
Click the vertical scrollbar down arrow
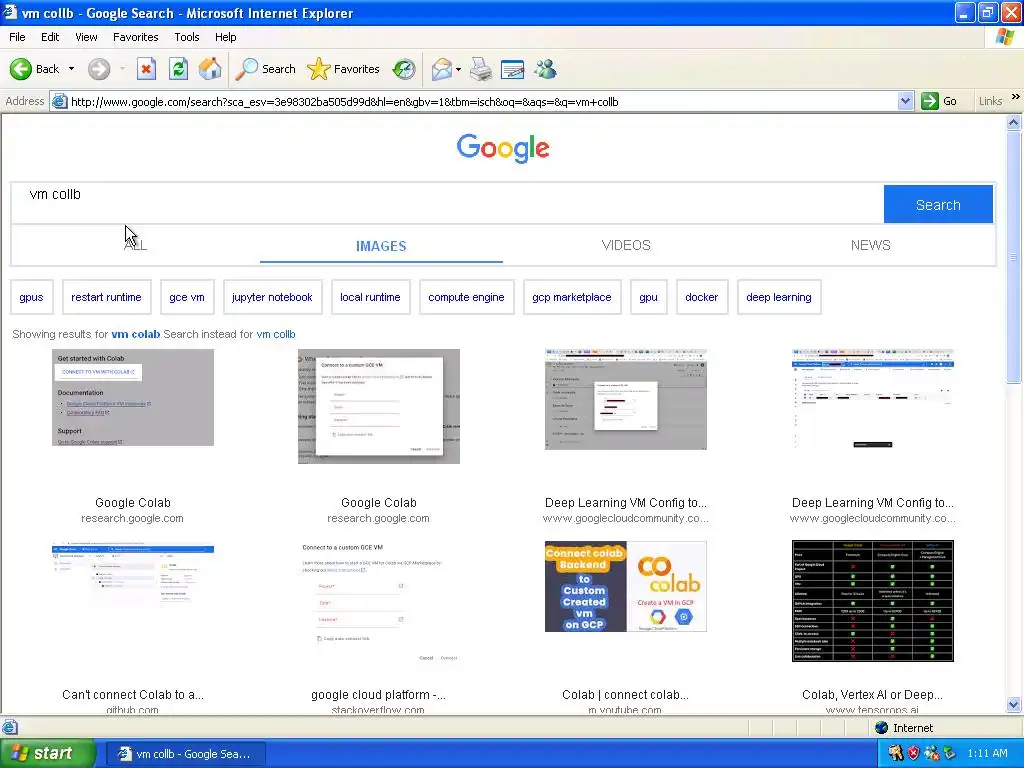1014,704
